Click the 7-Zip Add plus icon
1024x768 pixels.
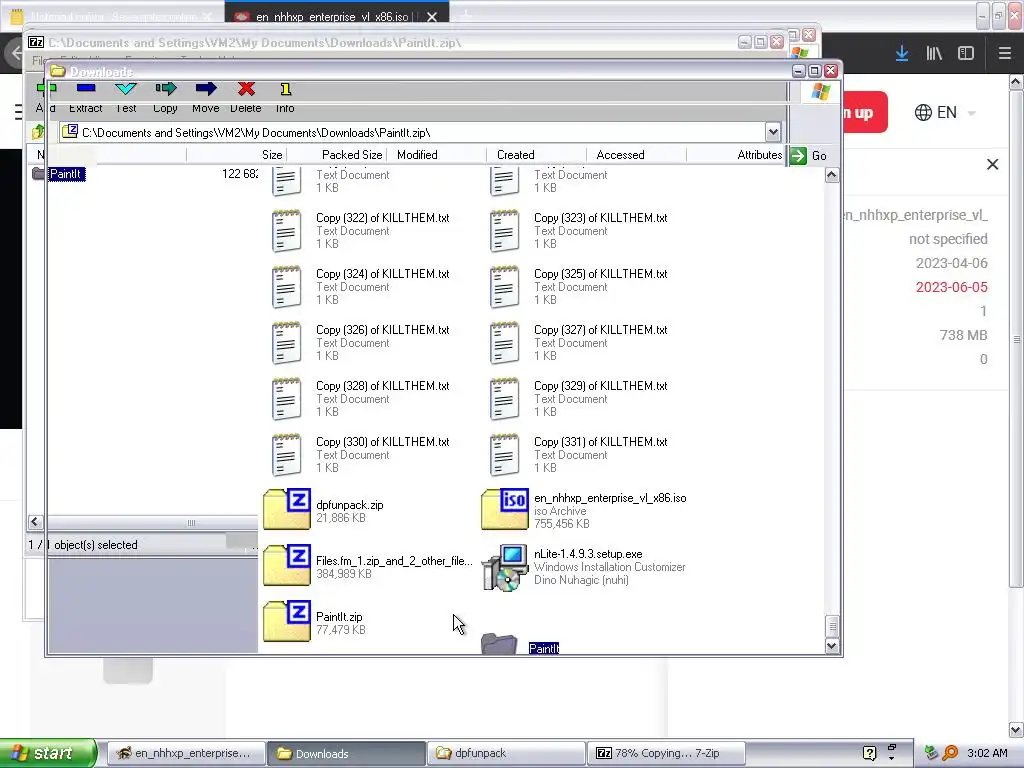[46, 88]
